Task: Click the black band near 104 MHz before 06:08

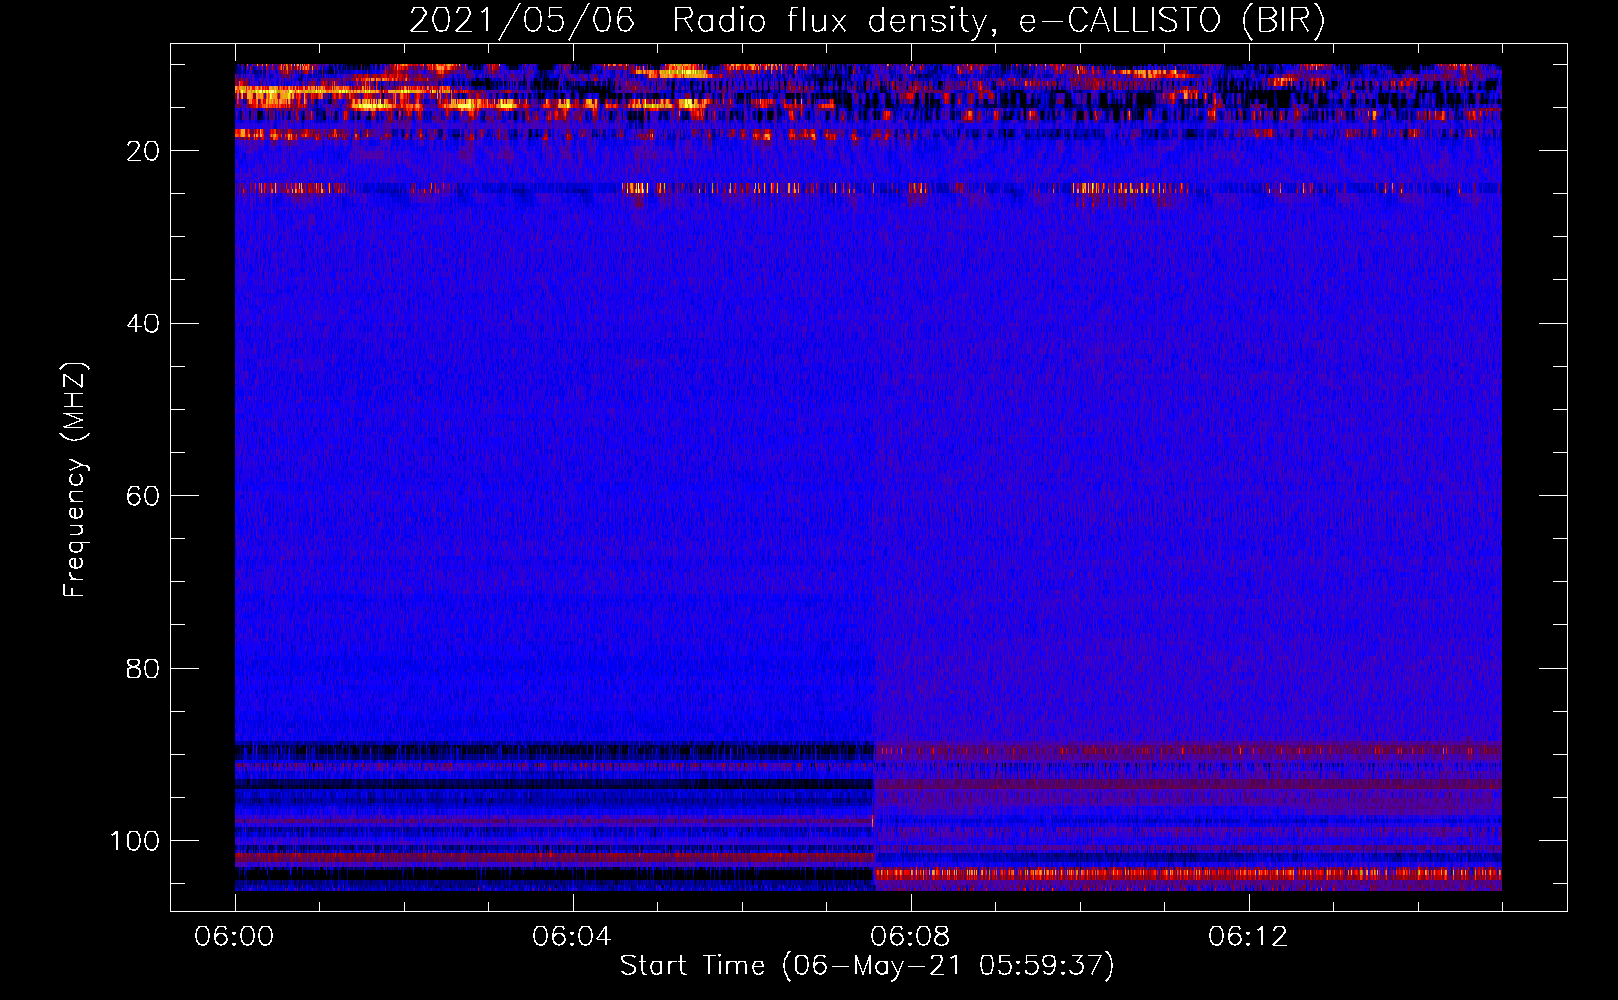Action: [x=550, y=874]
